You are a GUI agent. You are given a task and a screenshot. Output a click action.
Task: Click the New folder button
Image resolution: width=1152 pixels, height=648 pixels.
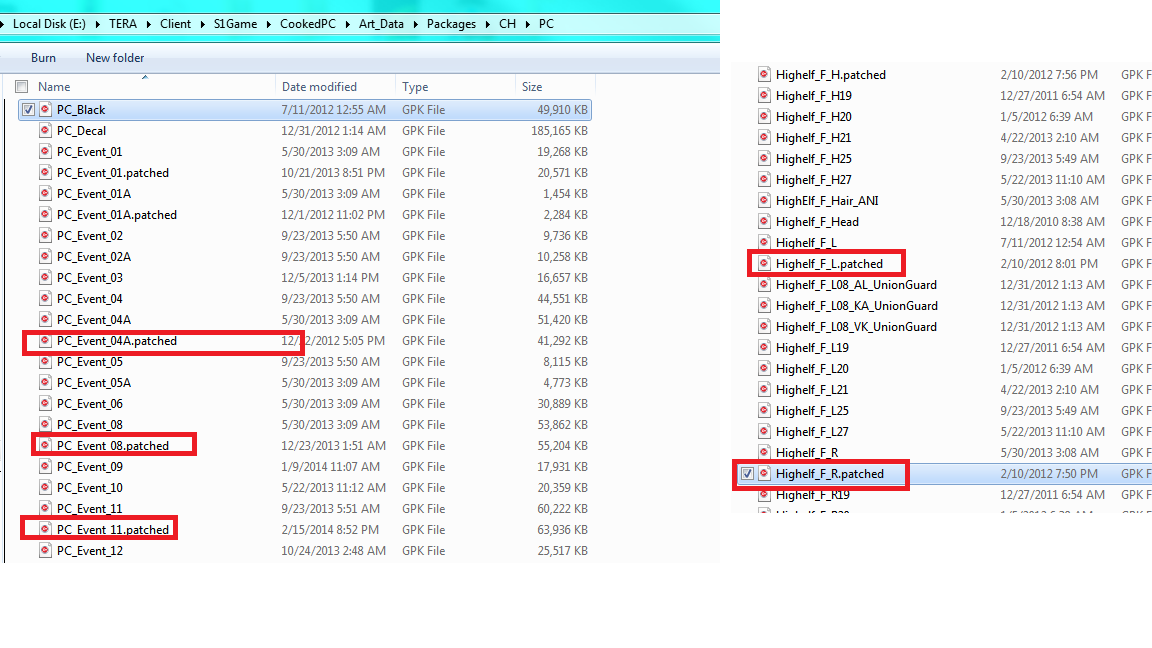tap(115, 58)
